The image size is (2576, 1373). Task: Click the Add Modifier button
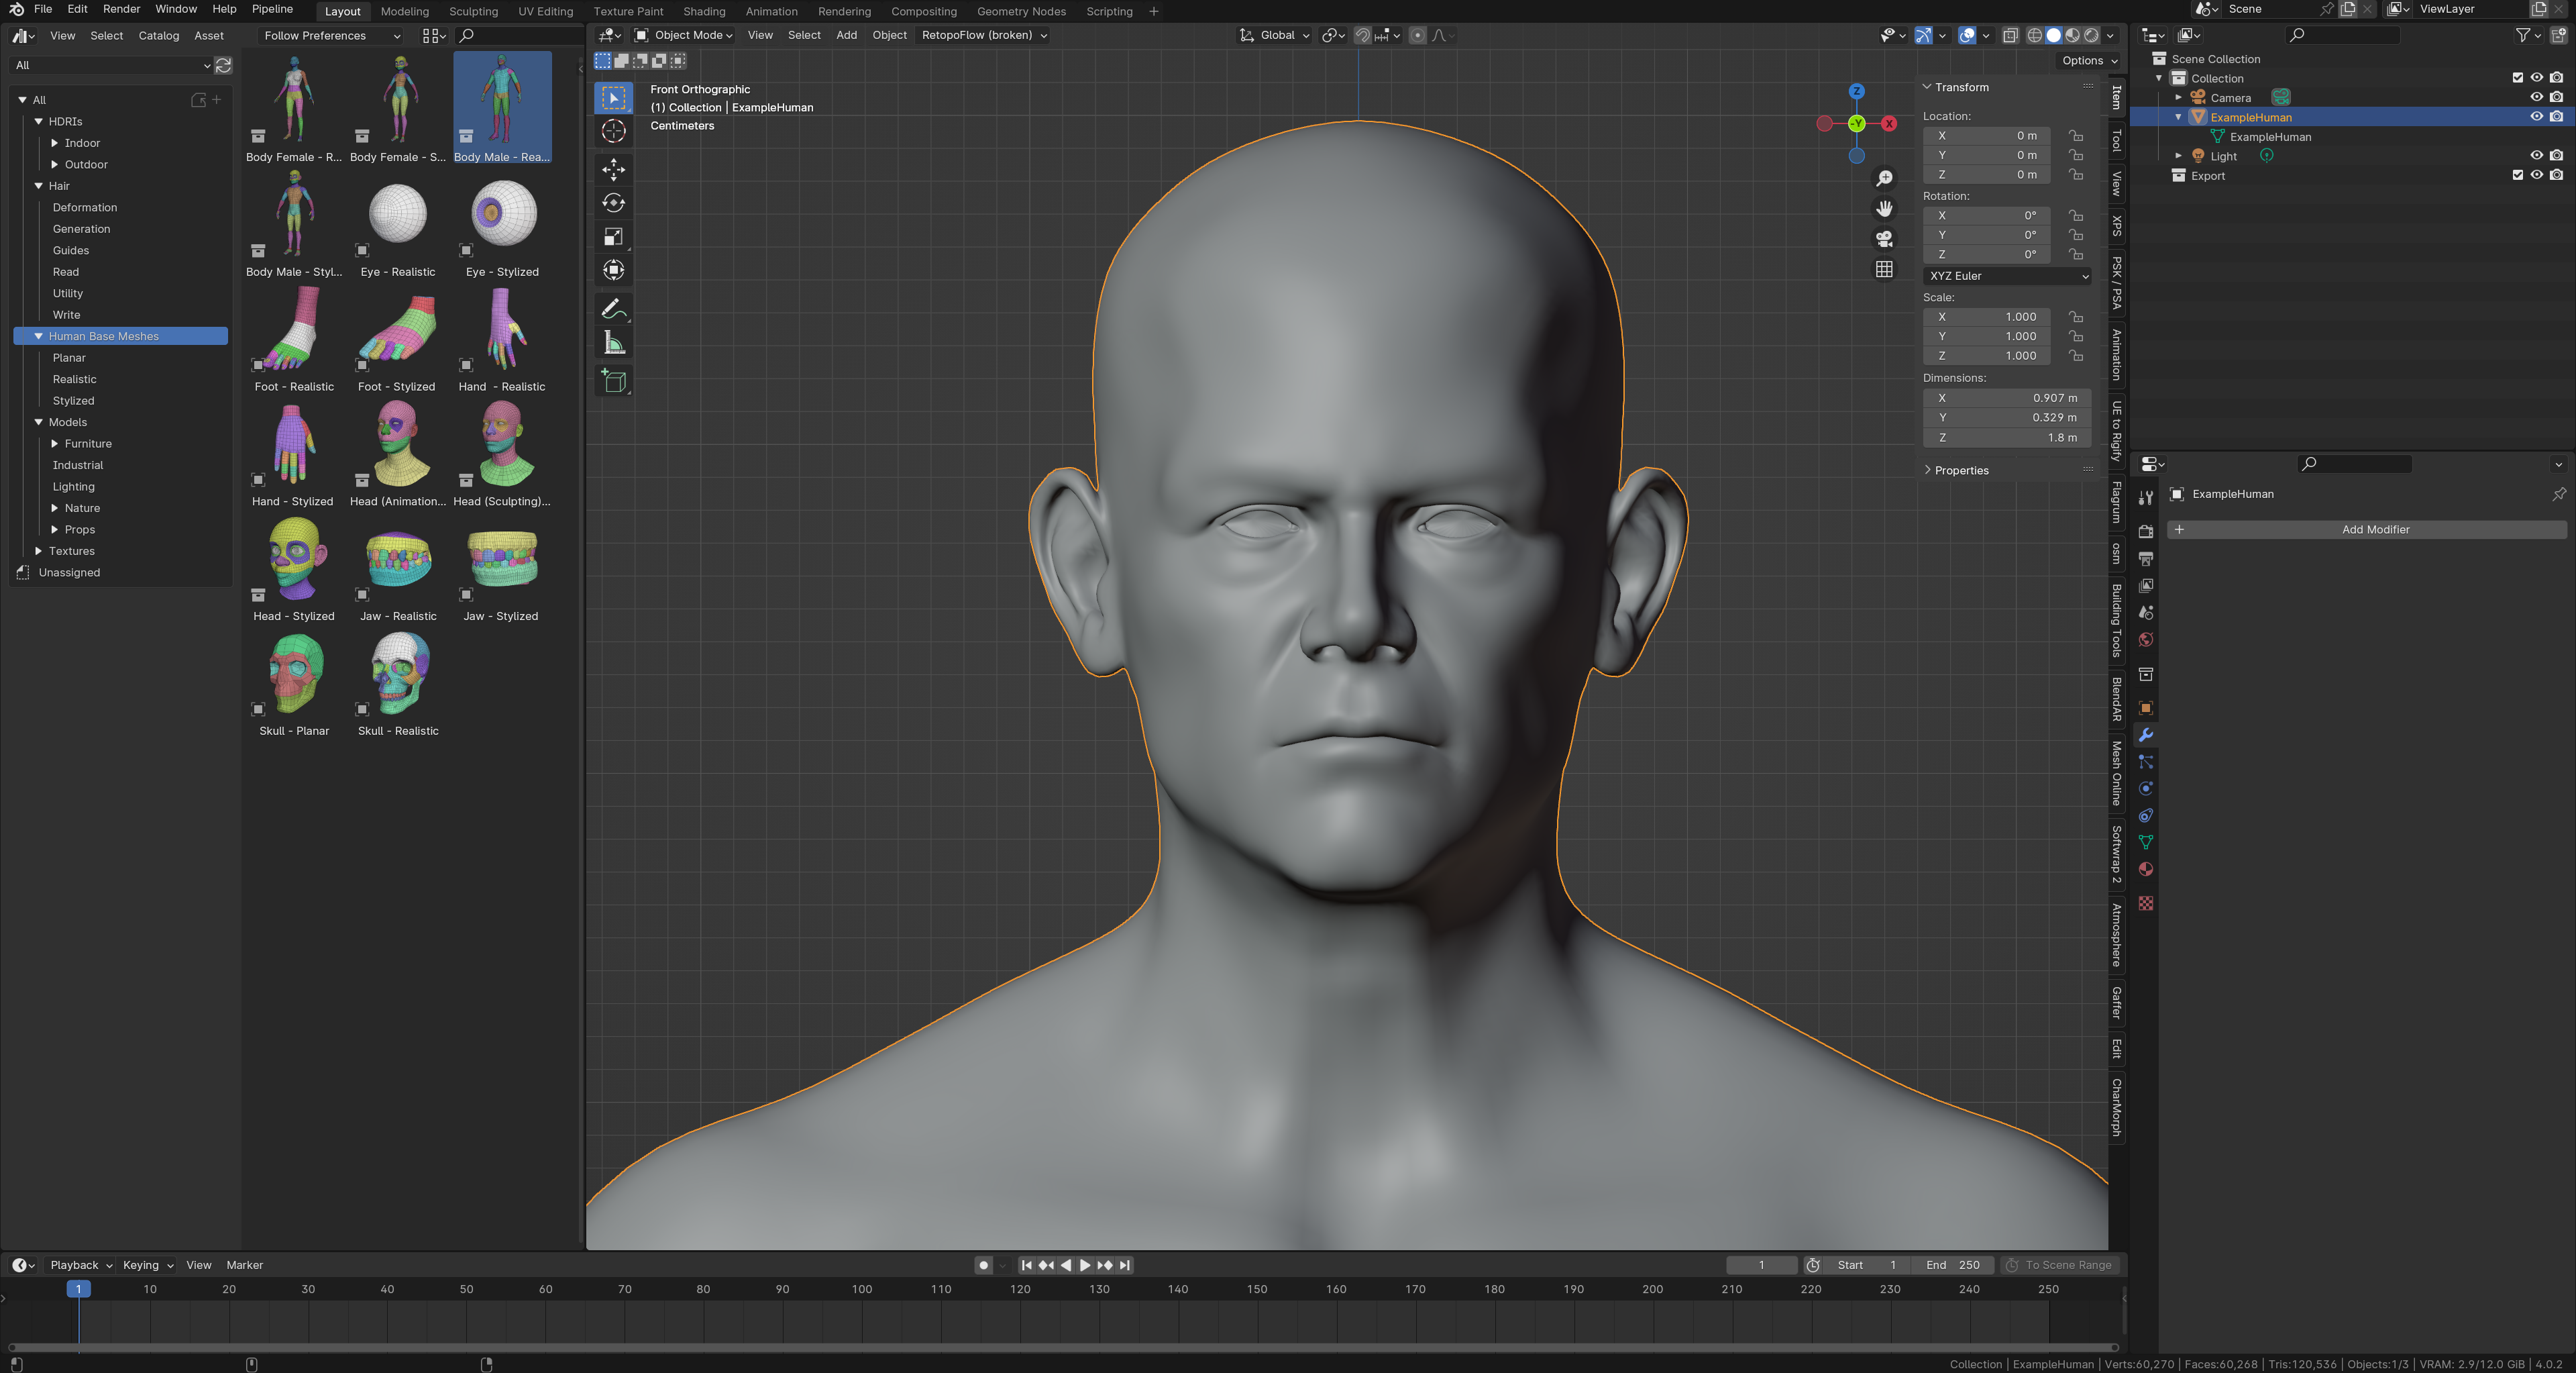(2366, 530)
